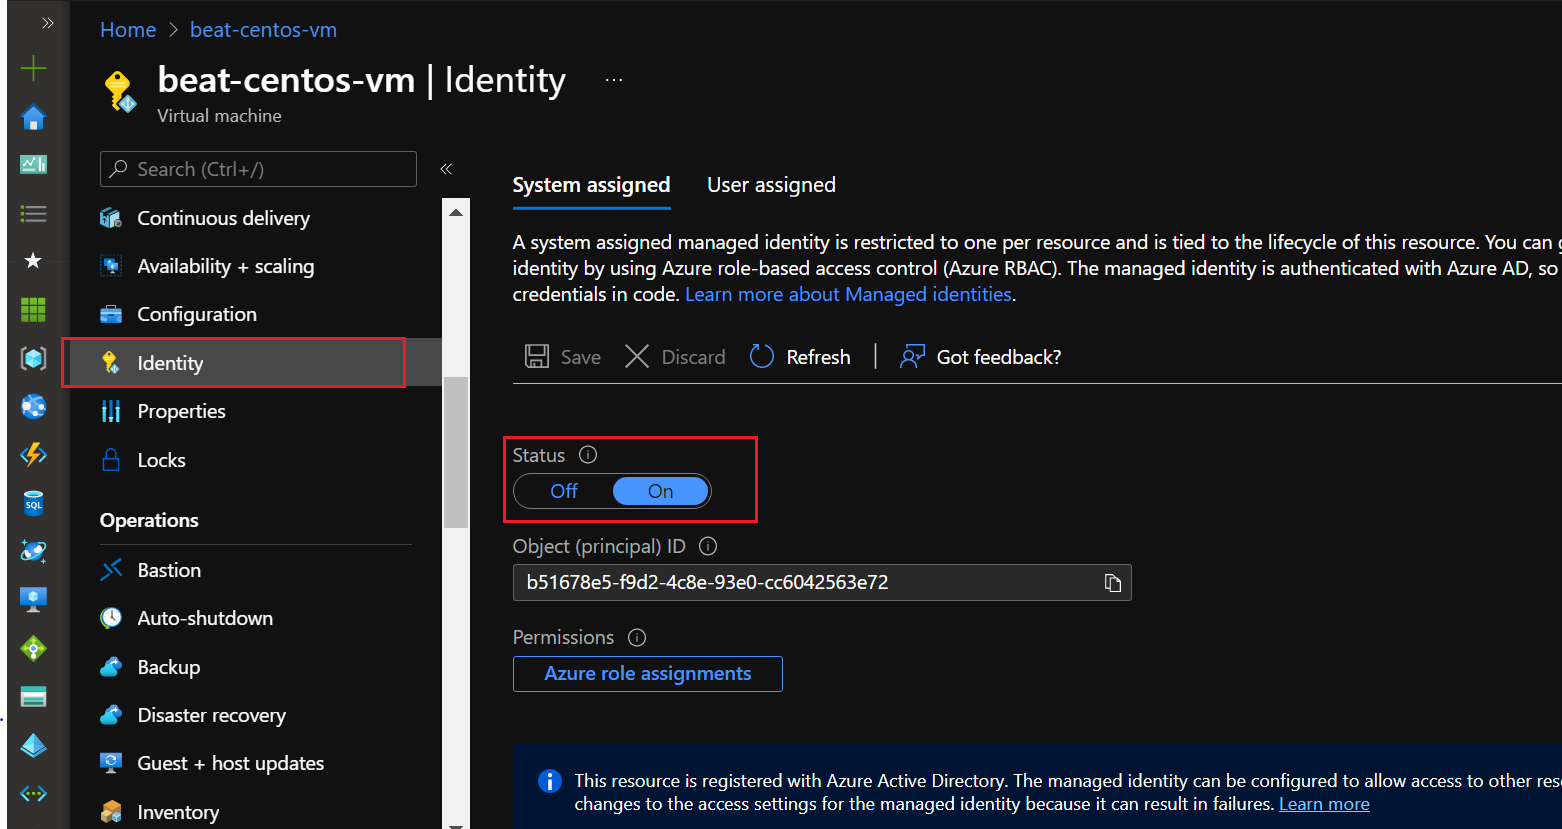
Task: Switch to the User assigned tab
Action: tap(771, 185)
